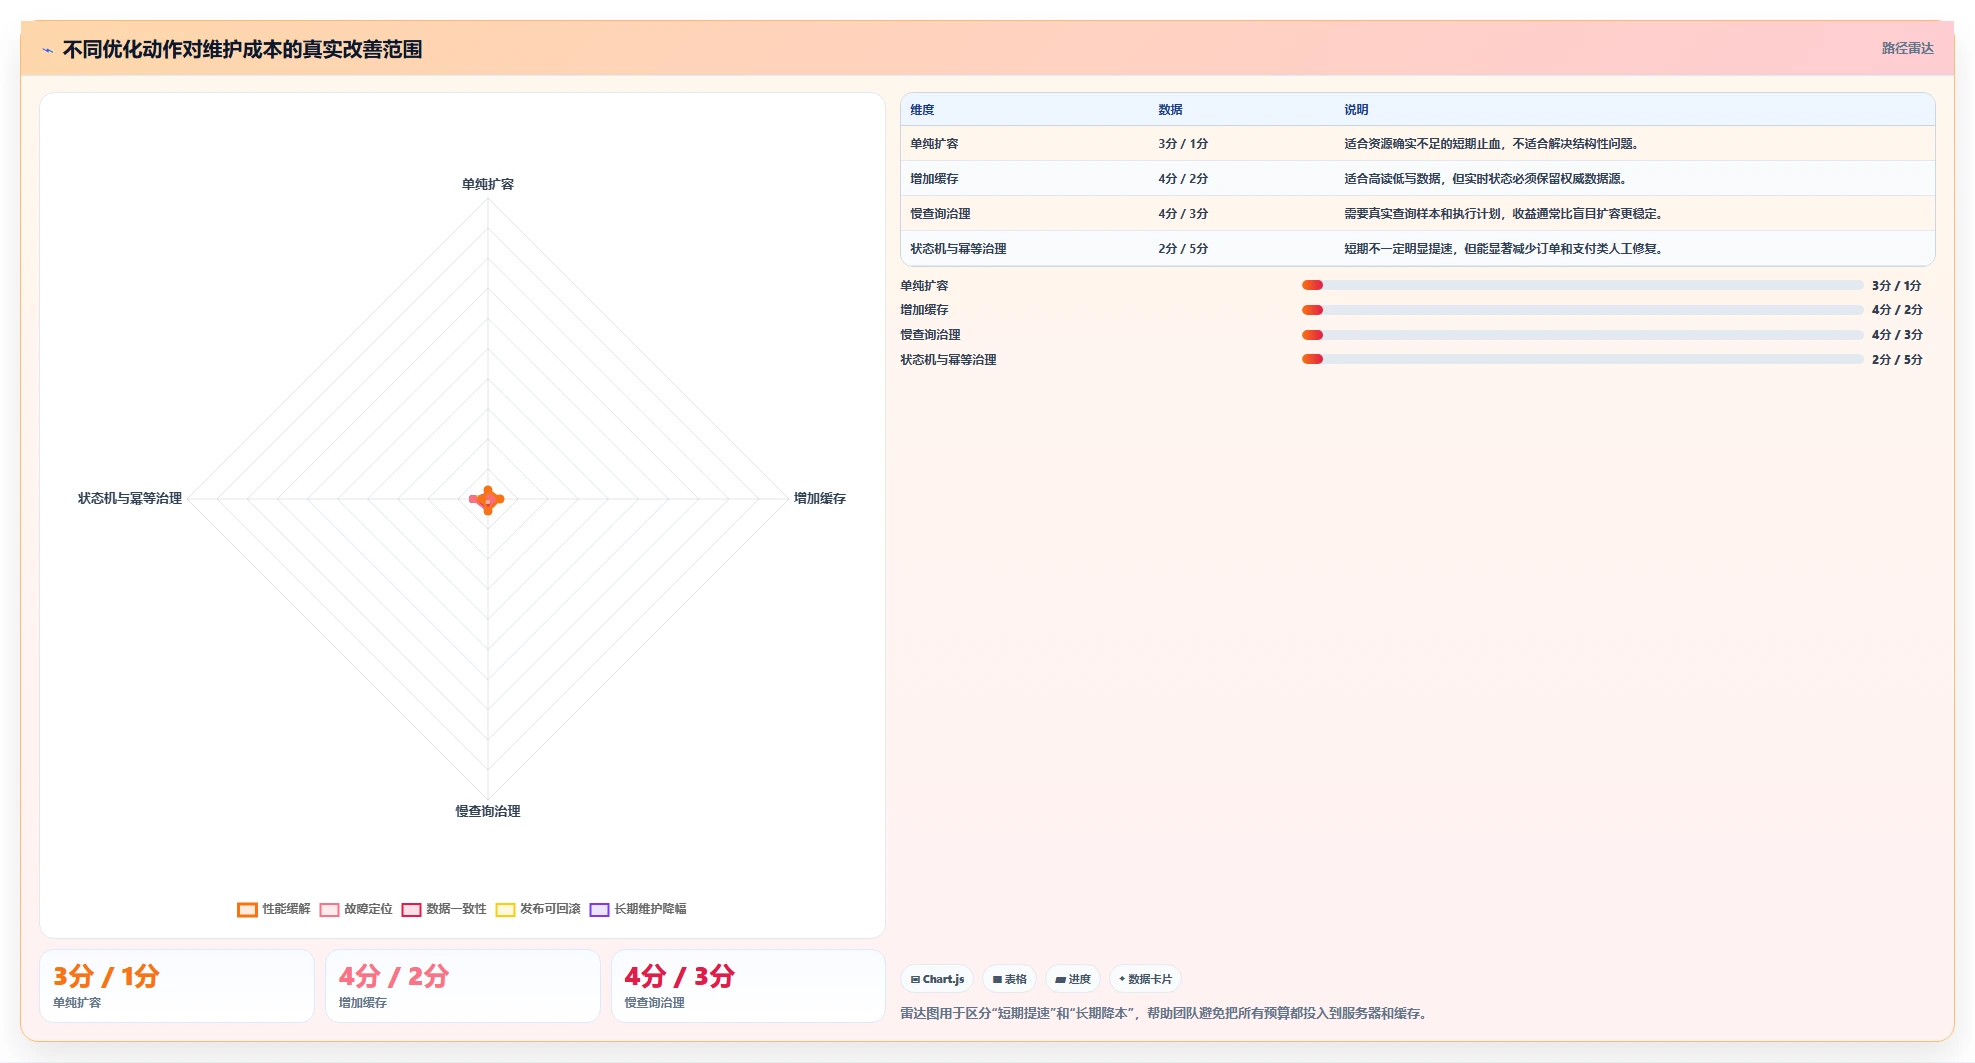Click the 3分 / 1分 value beside progress bar

pyautogui.click(x=1897, y=286)
